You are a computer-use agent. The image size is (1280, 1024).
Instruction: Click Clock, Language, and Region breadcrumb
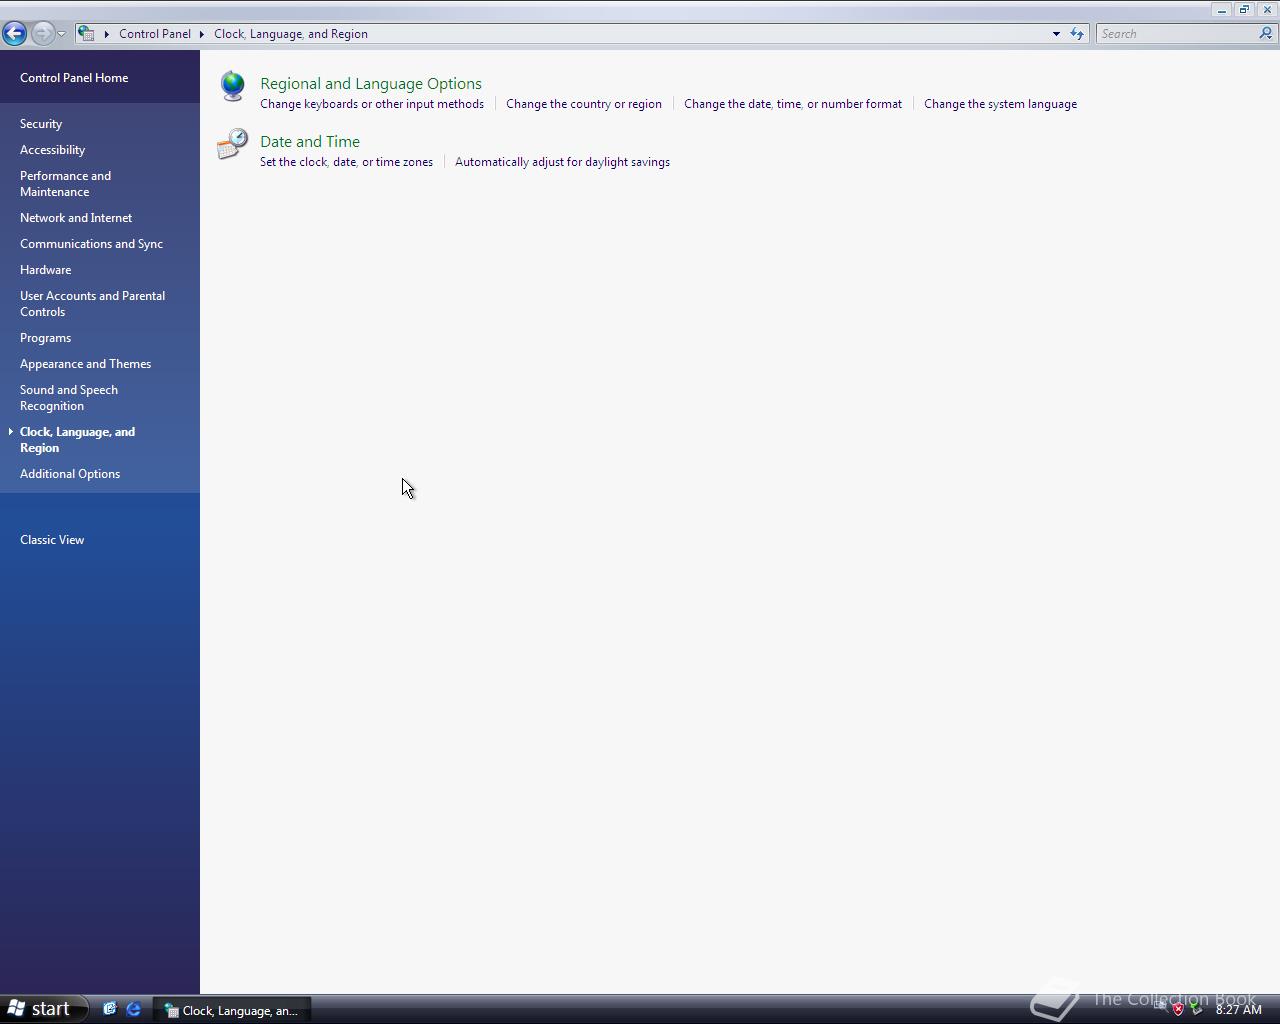tap(291, 34)
